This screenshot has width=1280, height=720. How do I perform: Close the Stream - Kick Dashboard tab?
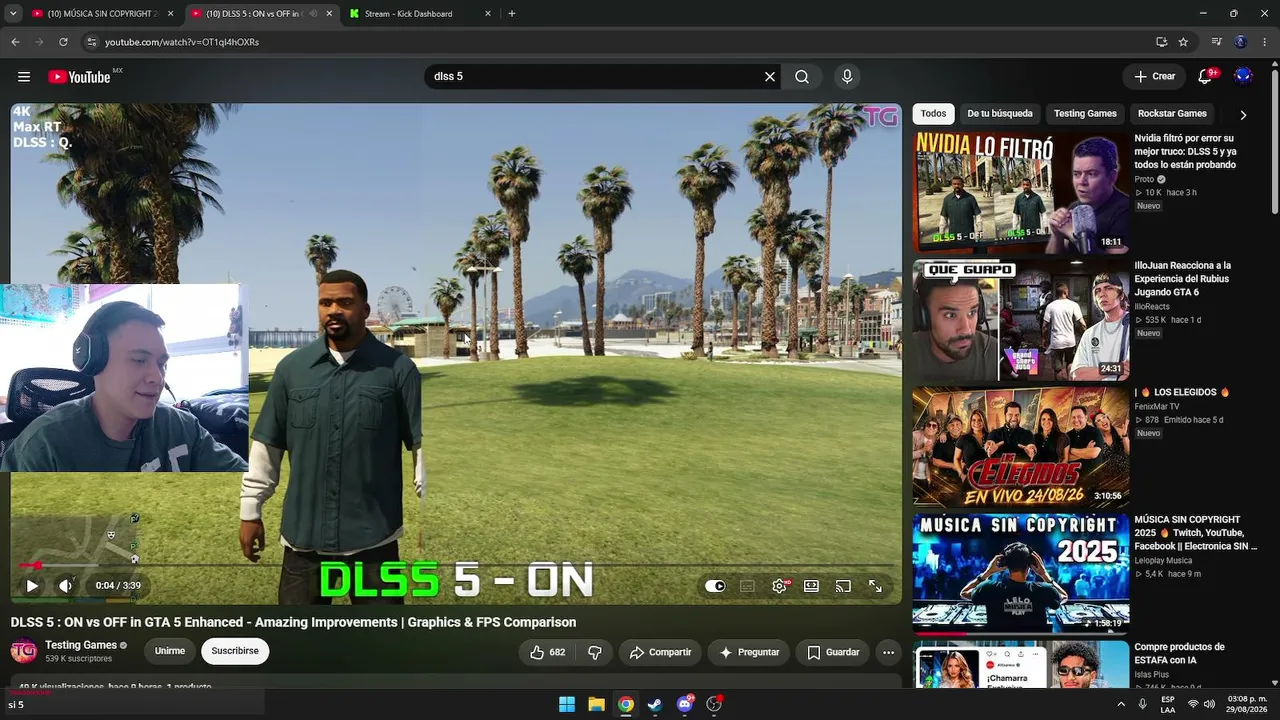488,14
